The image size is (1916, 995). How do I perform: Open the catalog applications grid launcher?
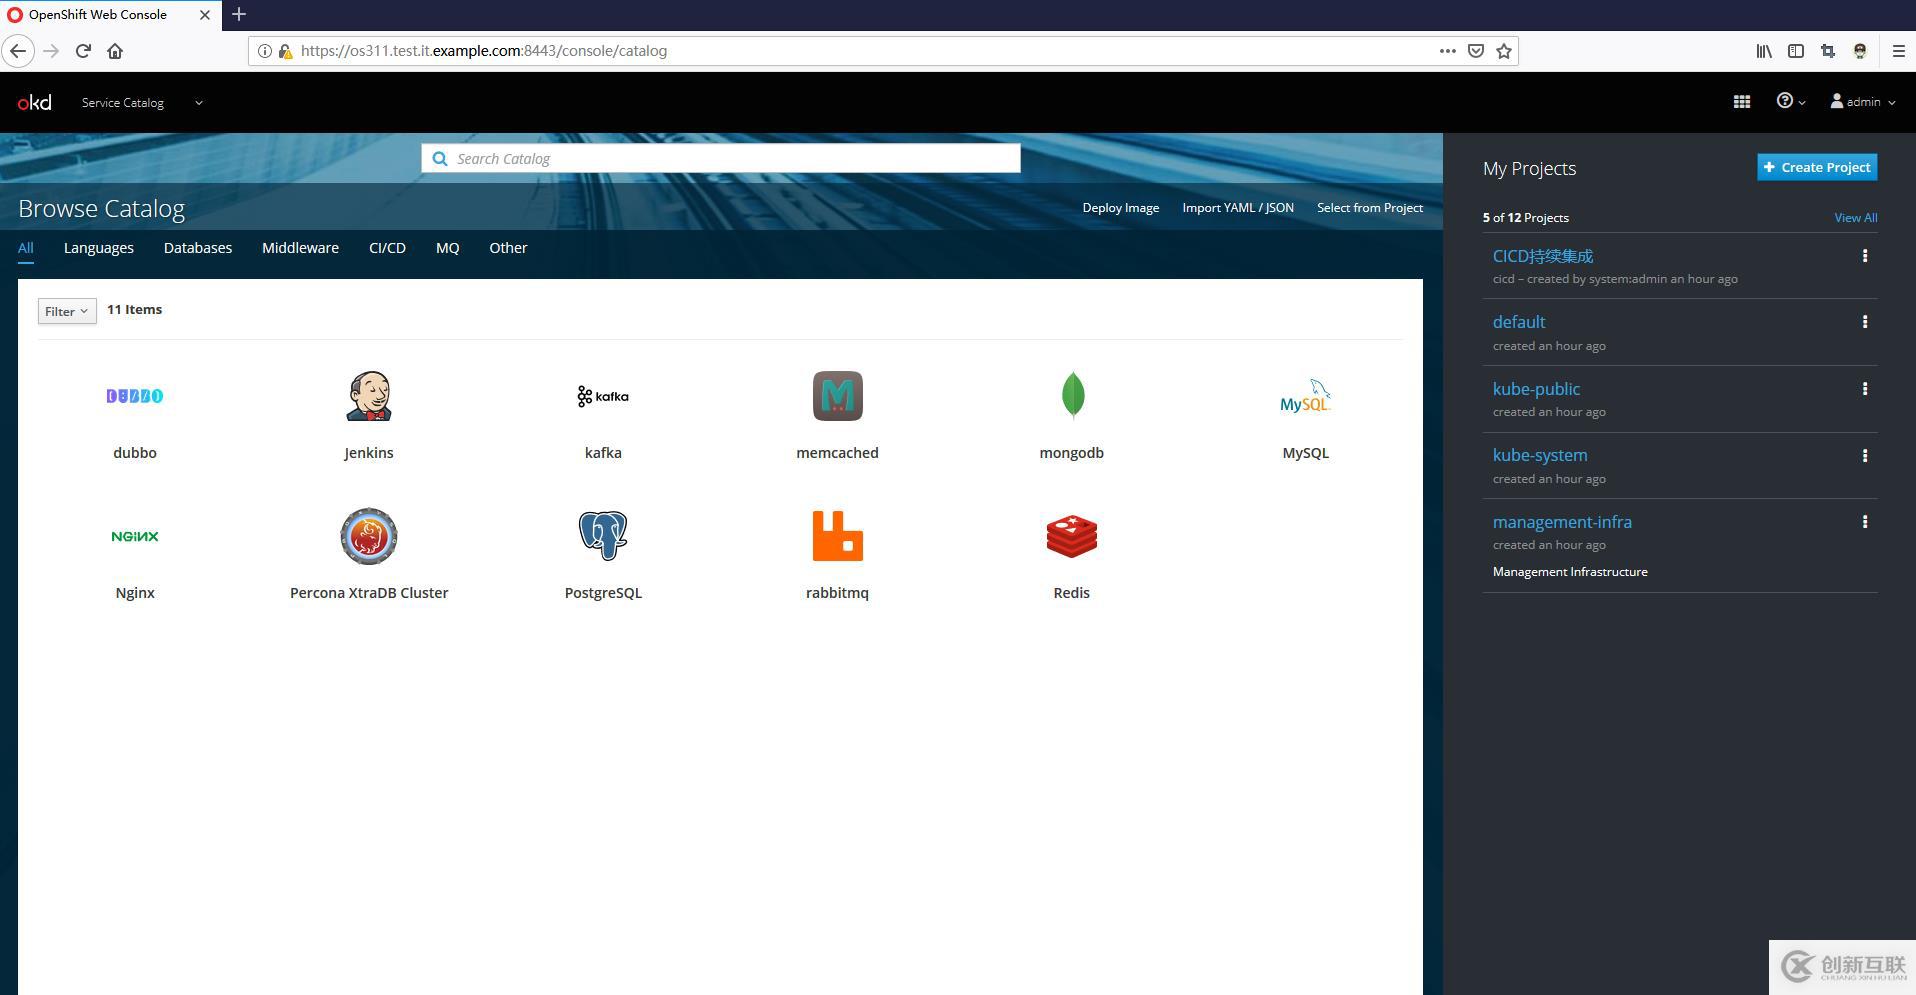tap(1742, 102)
